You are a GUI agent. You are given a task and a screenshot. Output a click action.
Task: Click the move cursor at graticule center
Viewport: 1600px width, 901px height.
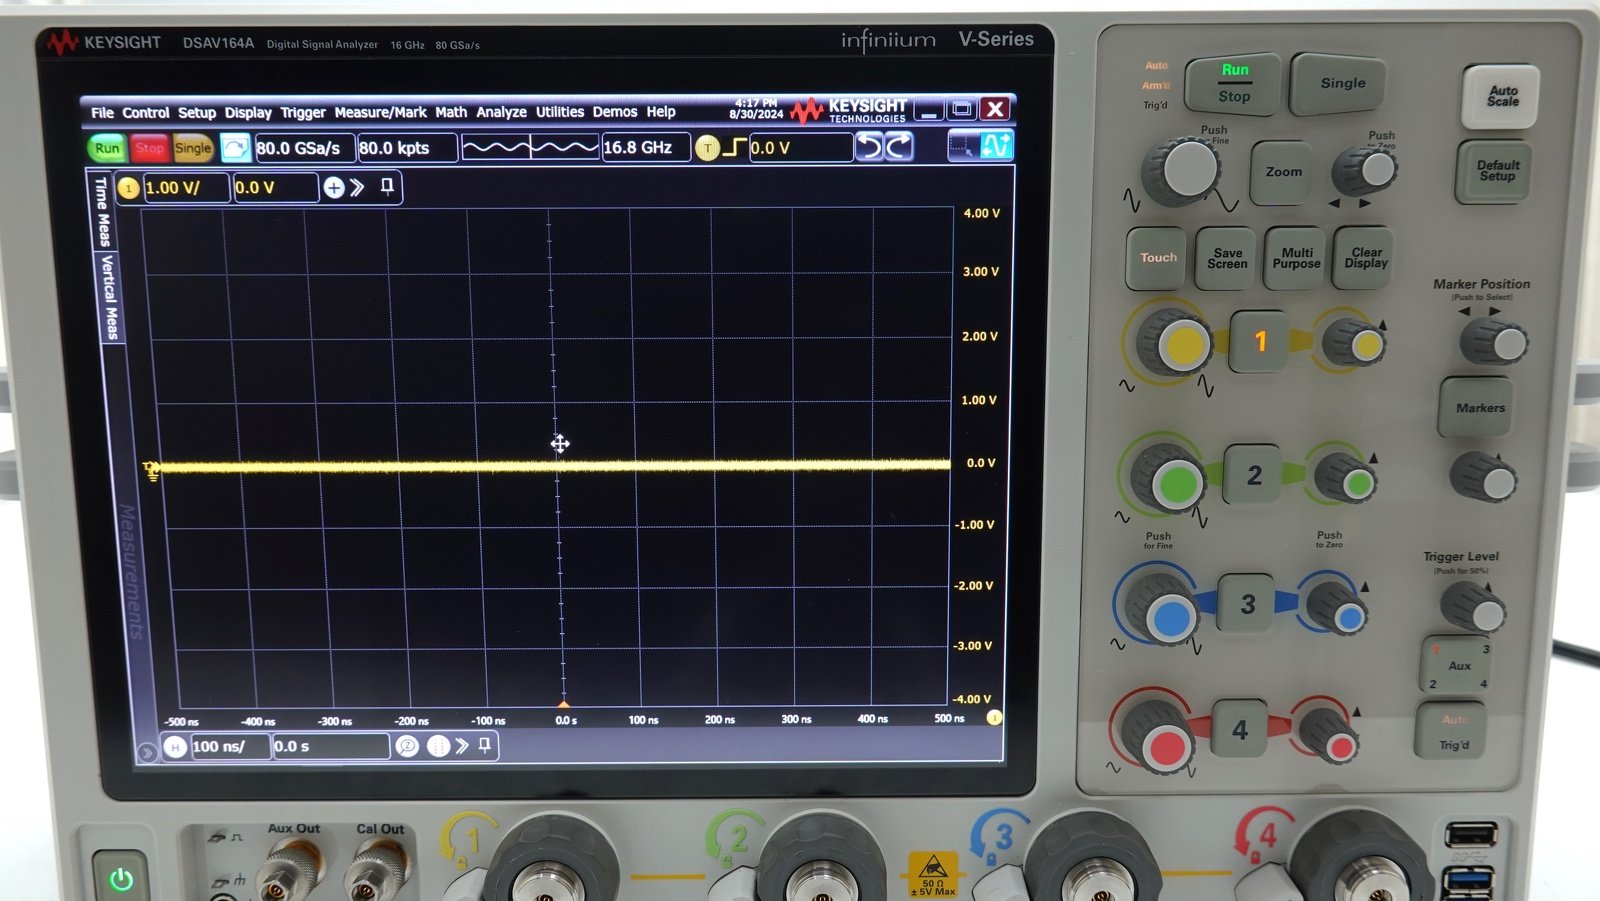pos(560,444)
